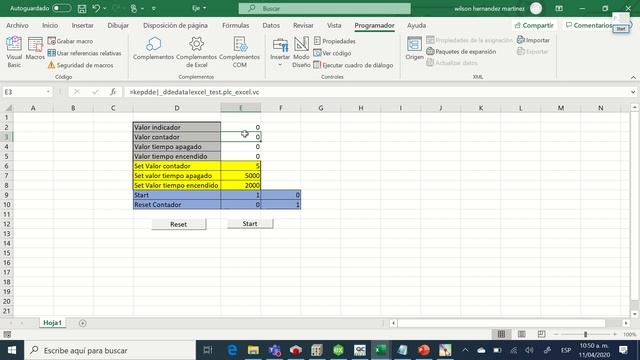Click Grabar macro
This screenshot has height=360, width=640.
(x=70, y=41)
